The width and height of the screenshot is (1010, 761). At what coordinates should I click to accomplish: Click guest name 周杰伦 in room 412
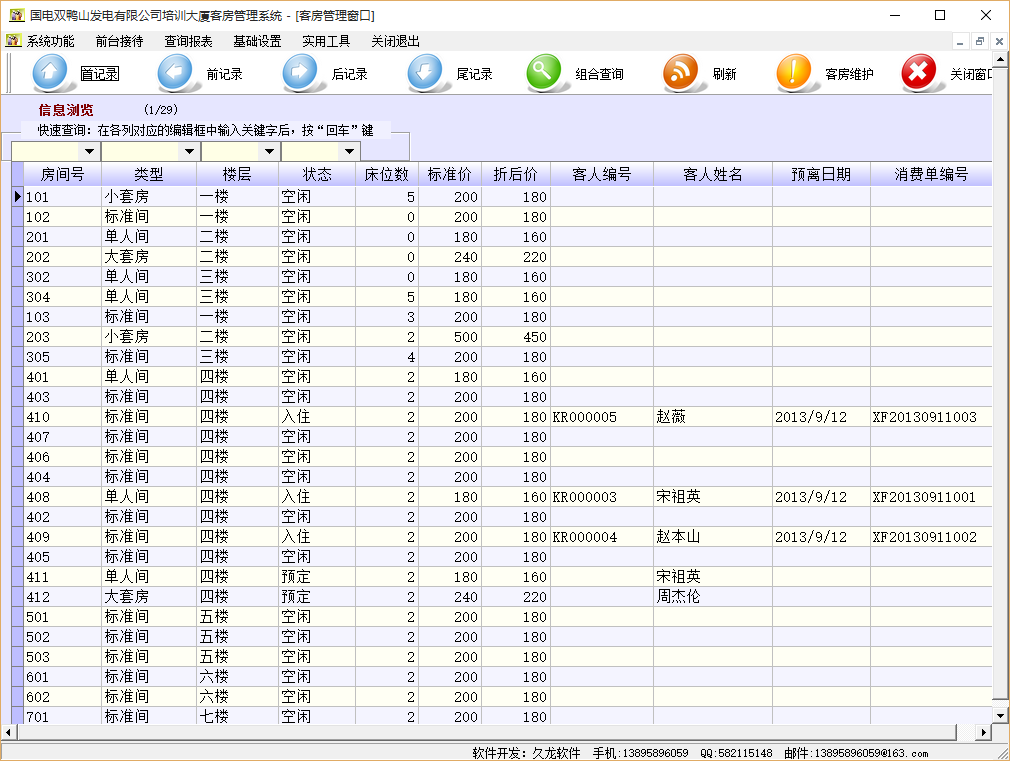click(x=678, y=597)
